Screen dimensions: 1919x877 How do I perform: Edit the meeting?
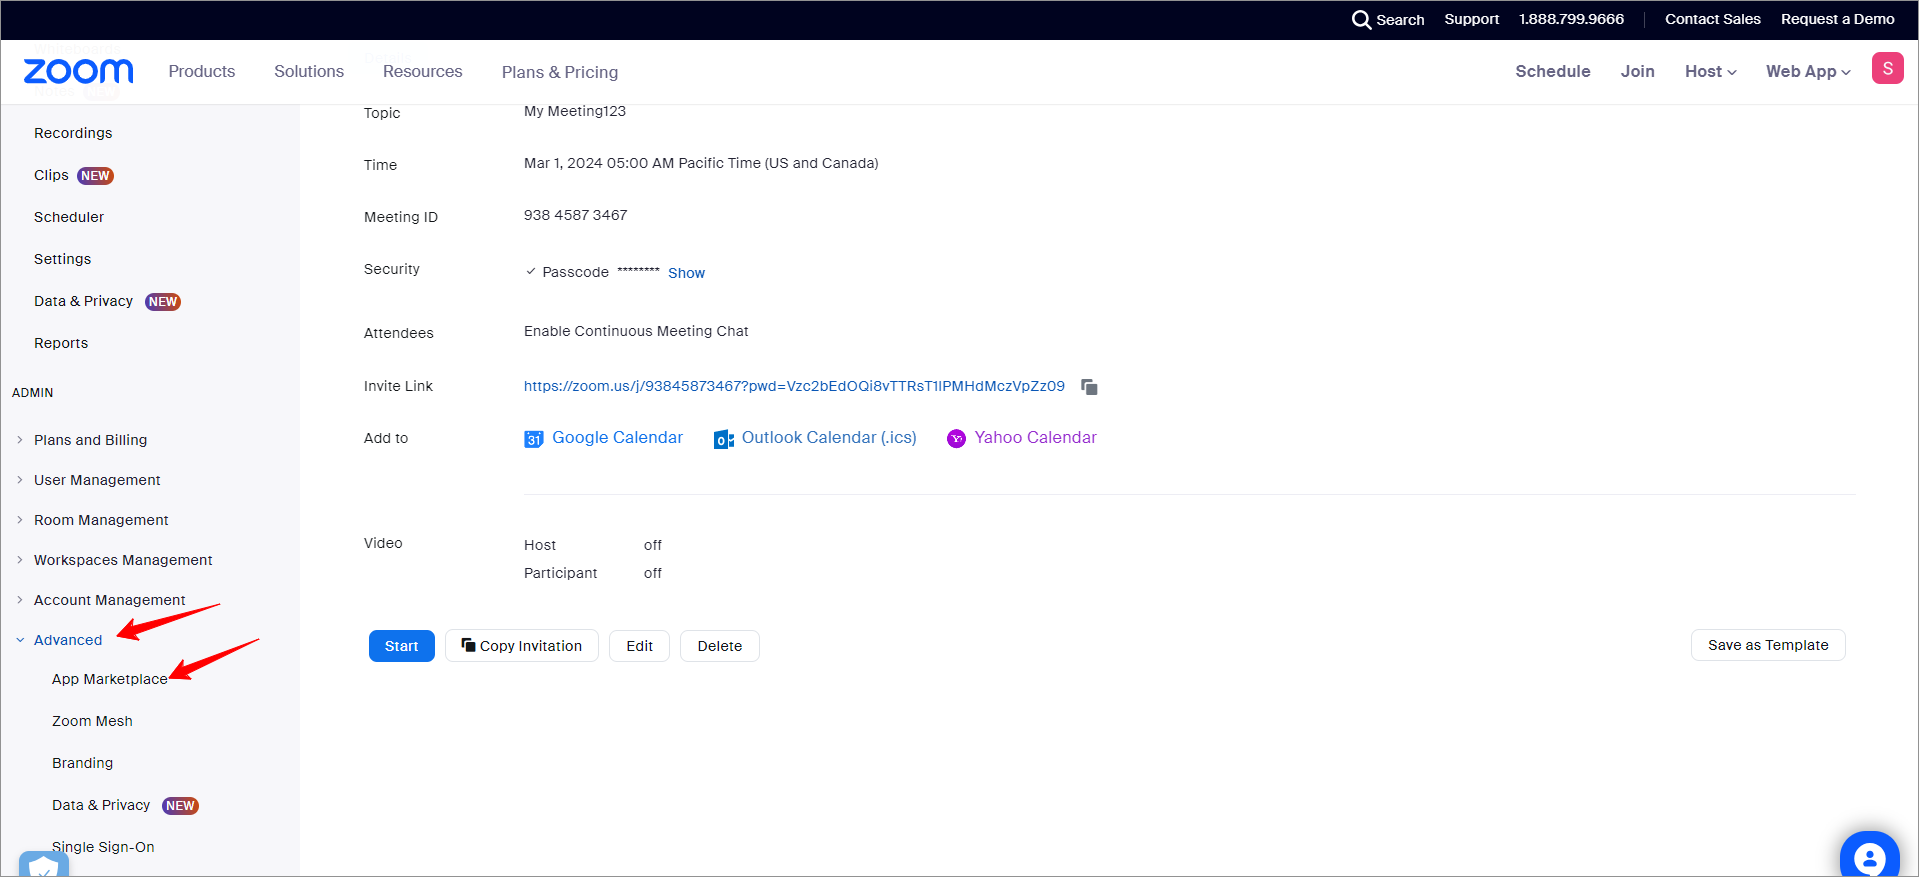(640, 646)
